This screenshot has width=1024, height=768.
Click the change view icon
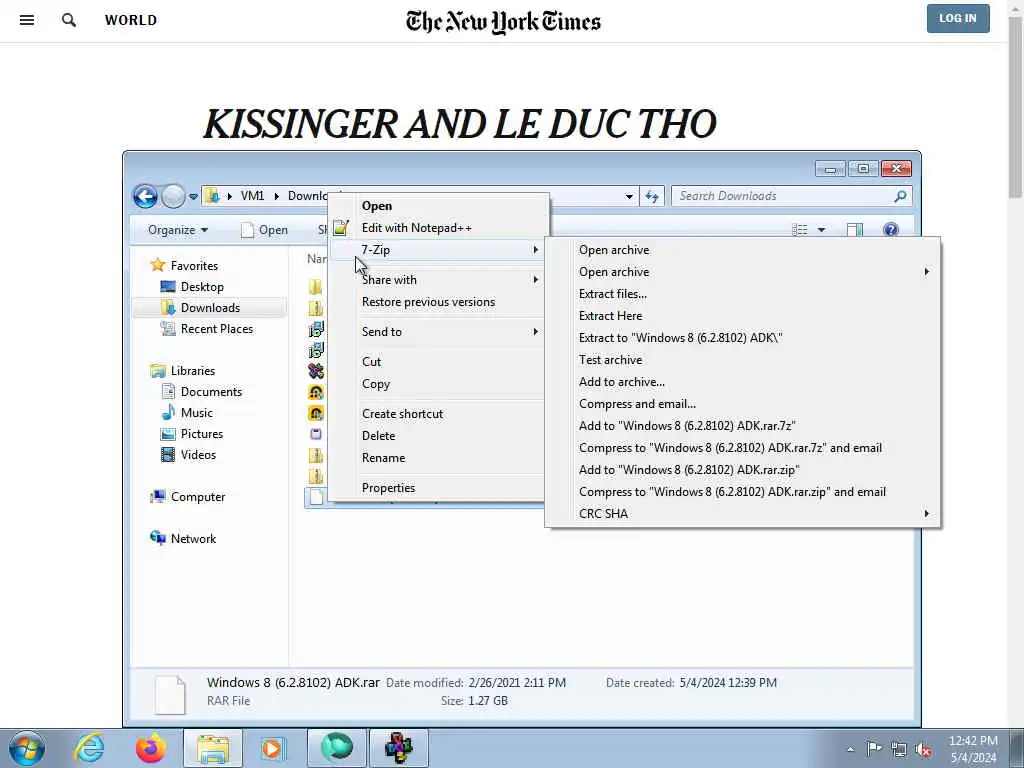pos(799,230)
